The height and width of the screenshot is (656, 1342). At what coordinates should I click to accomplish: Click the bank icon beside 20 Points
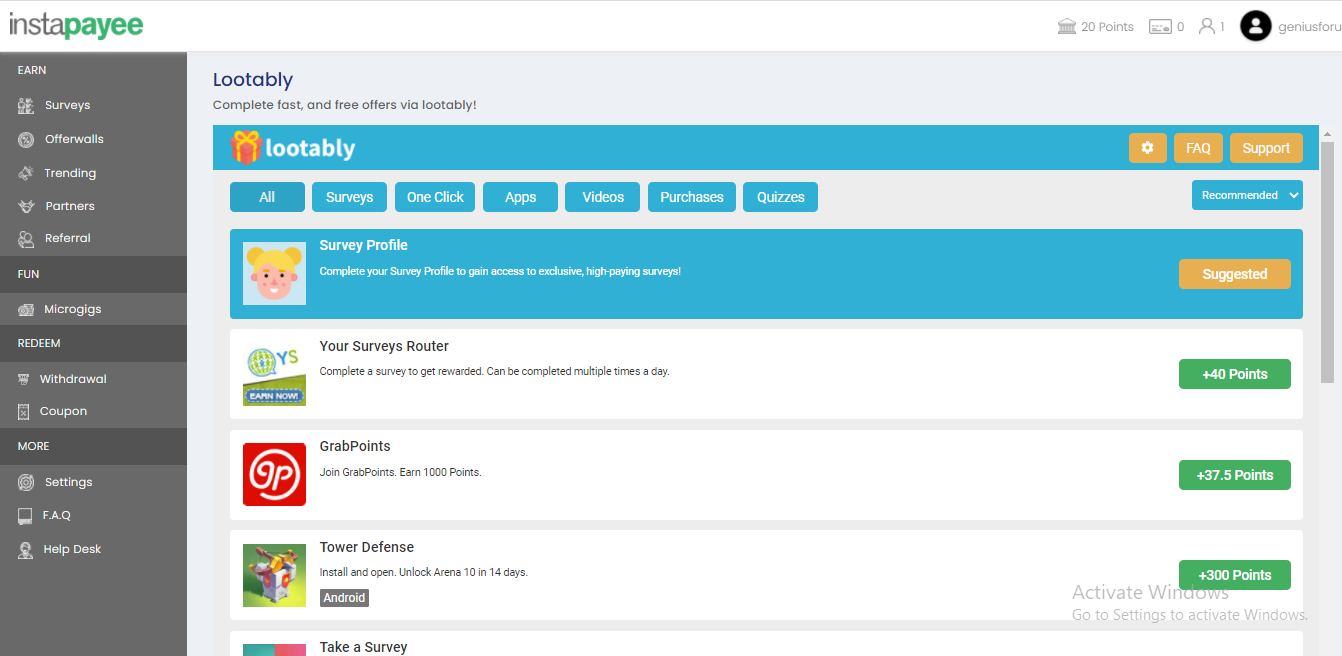pos(1067,26)
